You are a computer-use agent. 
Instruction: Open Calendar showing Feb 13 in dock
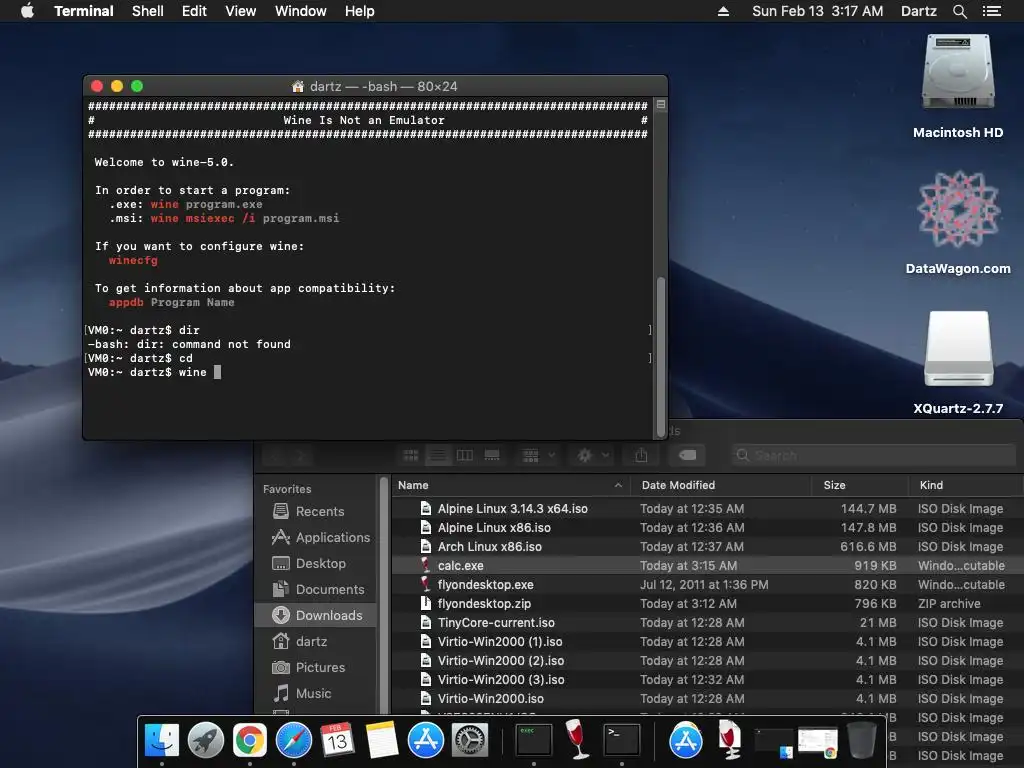[338, 741]
